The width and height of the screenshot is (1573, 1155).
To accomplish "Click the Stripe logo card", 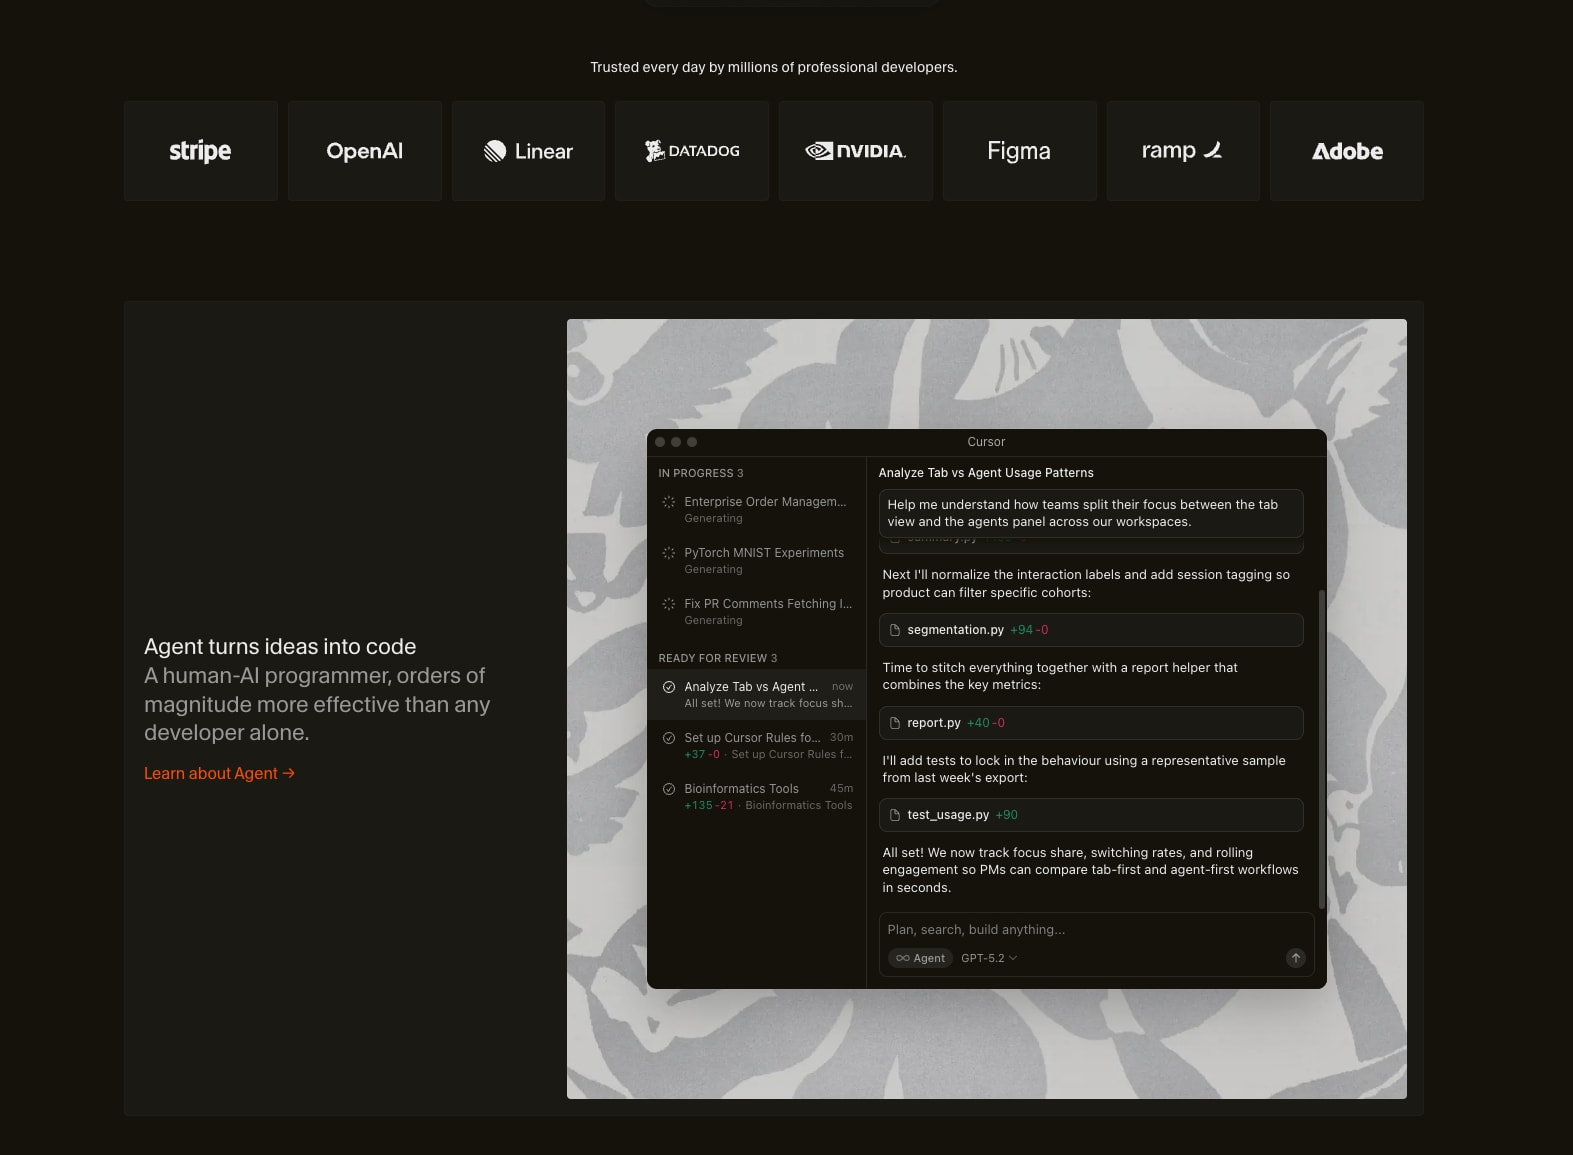I will point(201,151).
